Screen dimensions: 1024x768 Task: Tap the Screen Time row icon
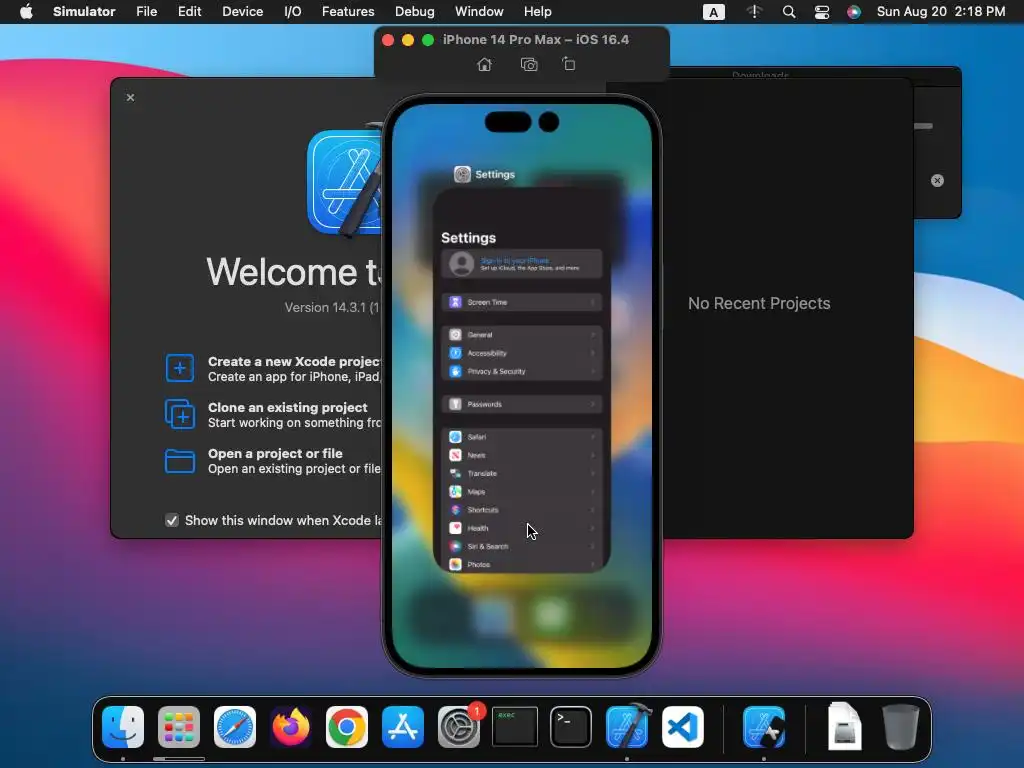point(455,302)
